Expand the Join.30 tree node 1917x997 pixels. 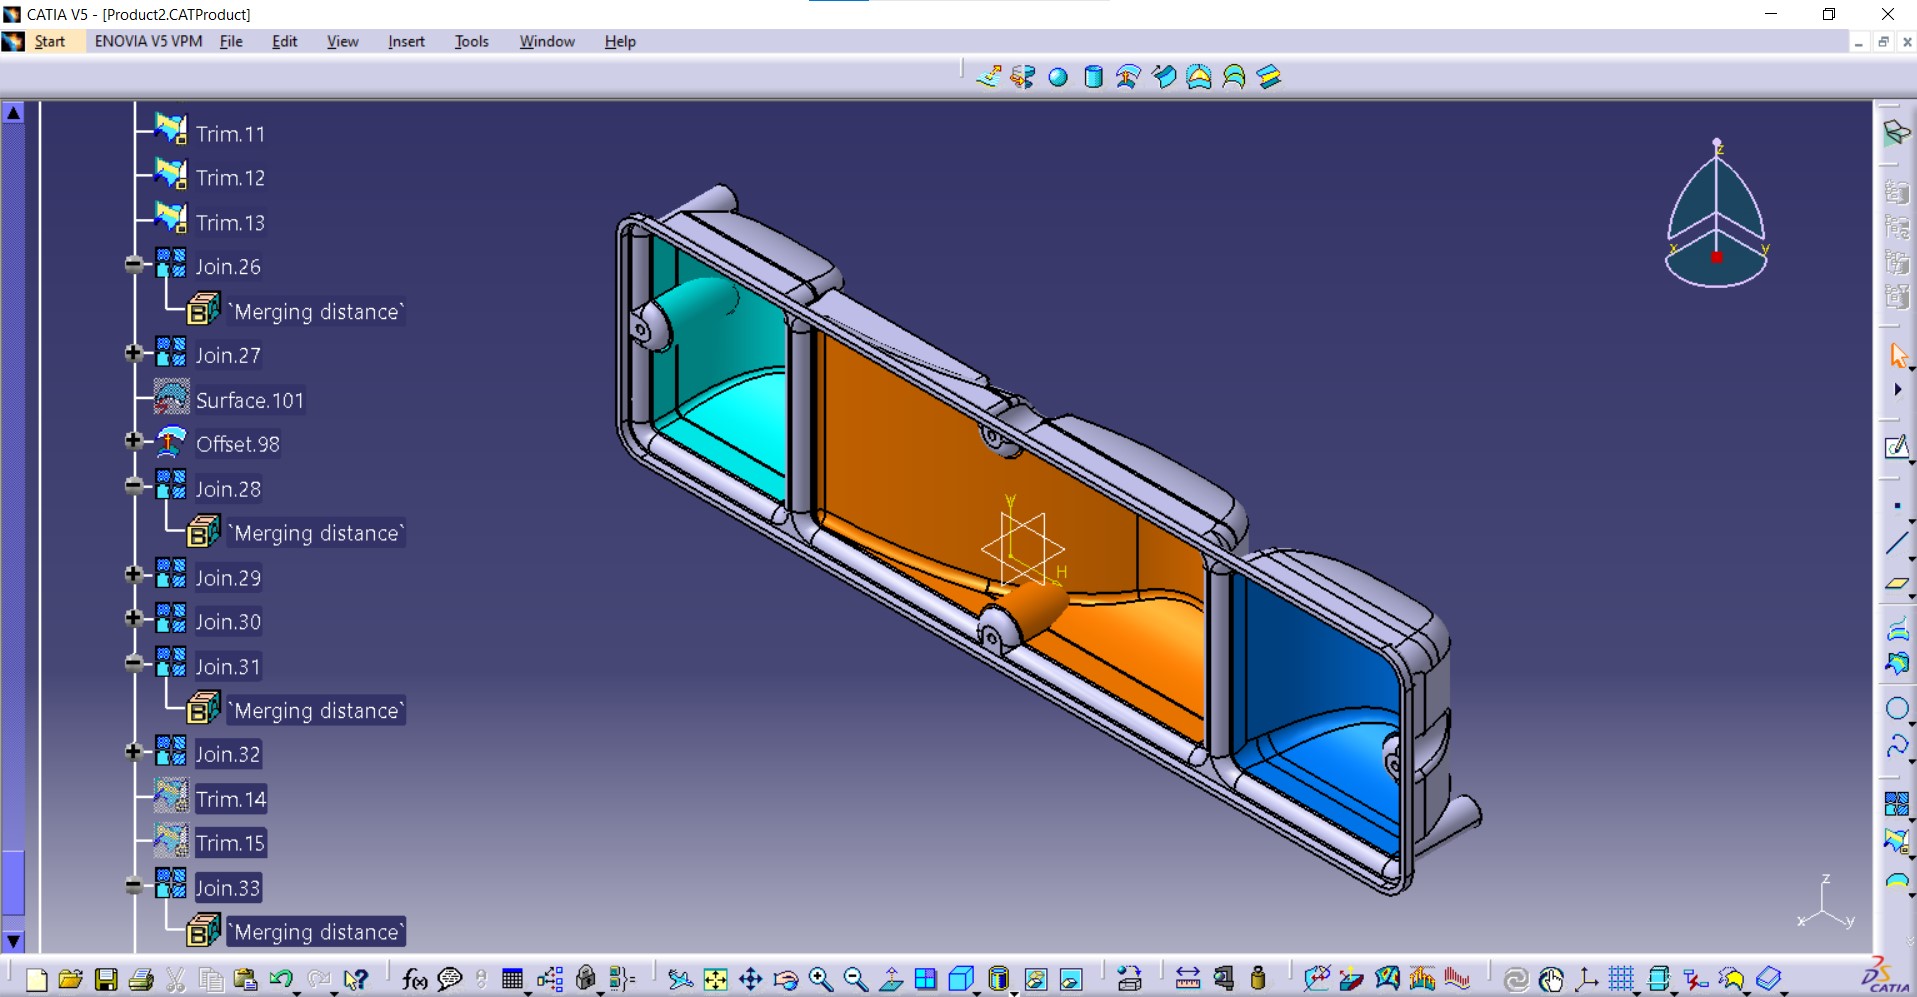134,619
